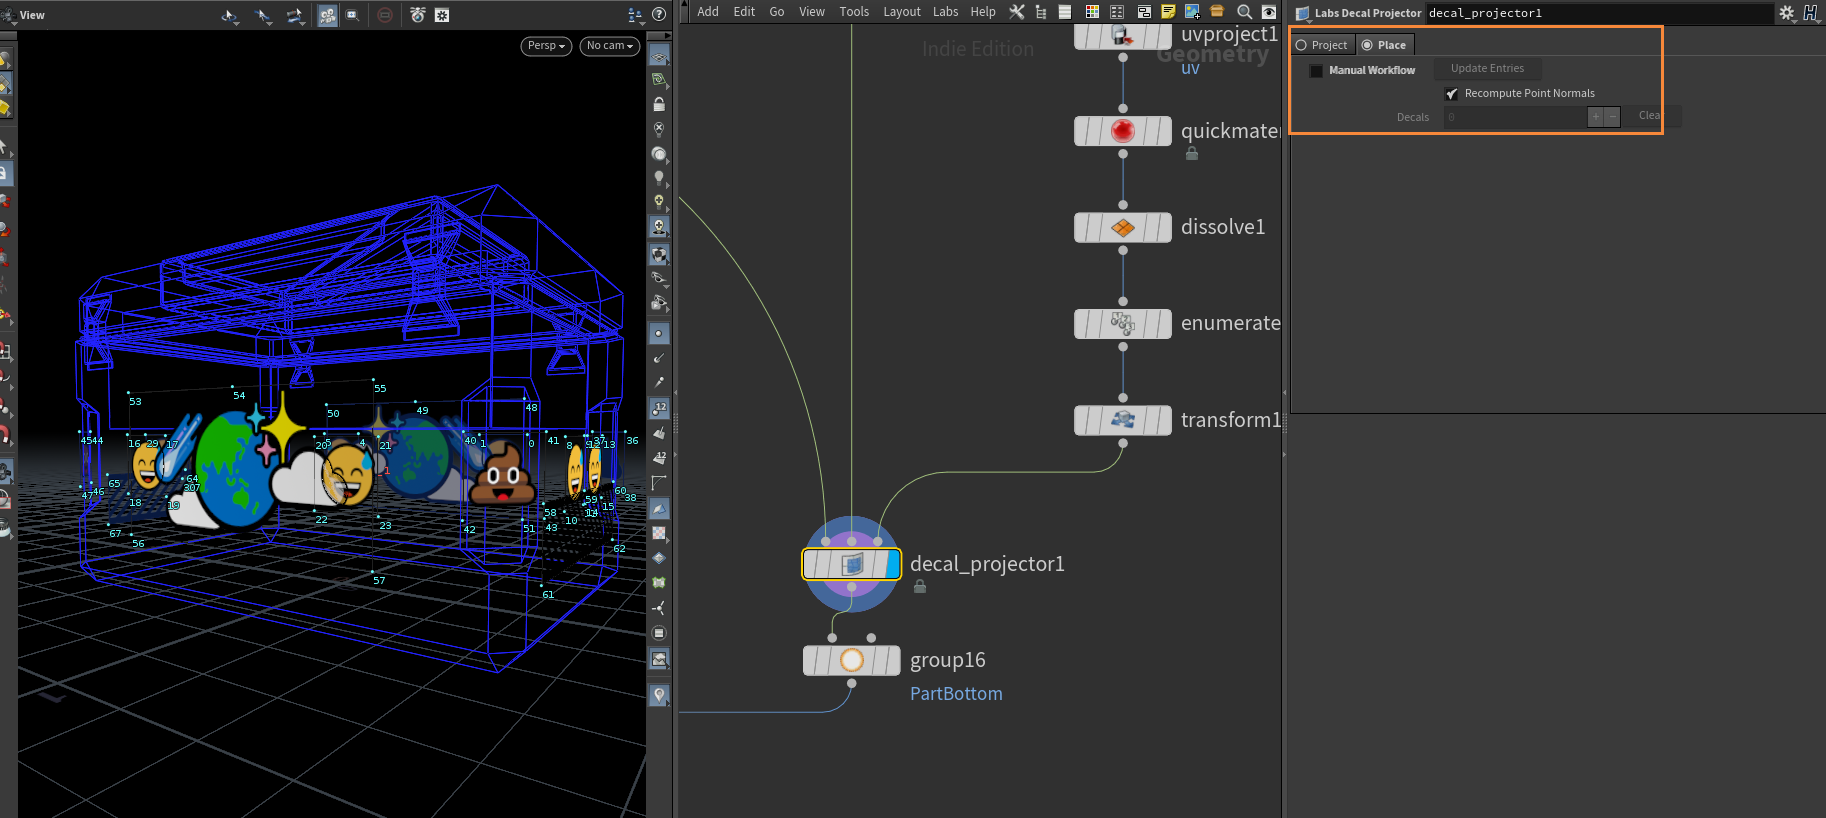Open the Add menu in network editor

[708, 12]
